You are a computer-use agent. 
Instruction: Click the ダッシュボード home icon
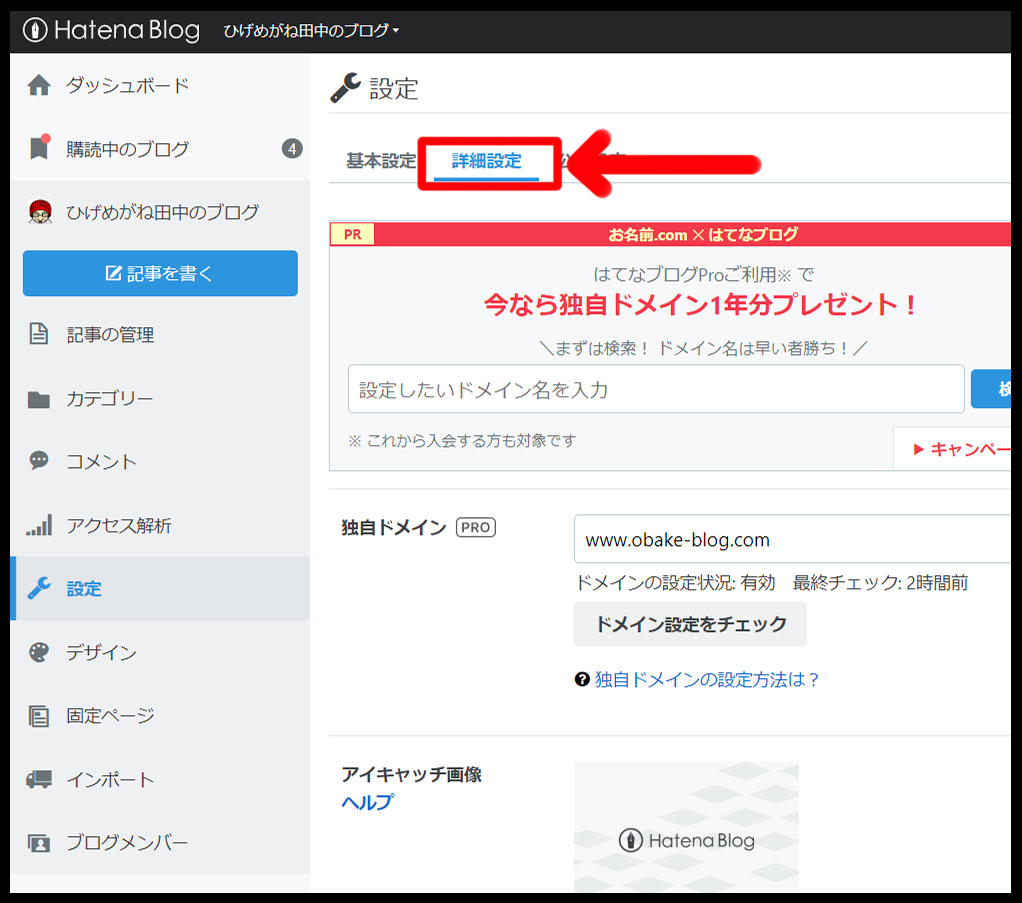pos(39,85)
